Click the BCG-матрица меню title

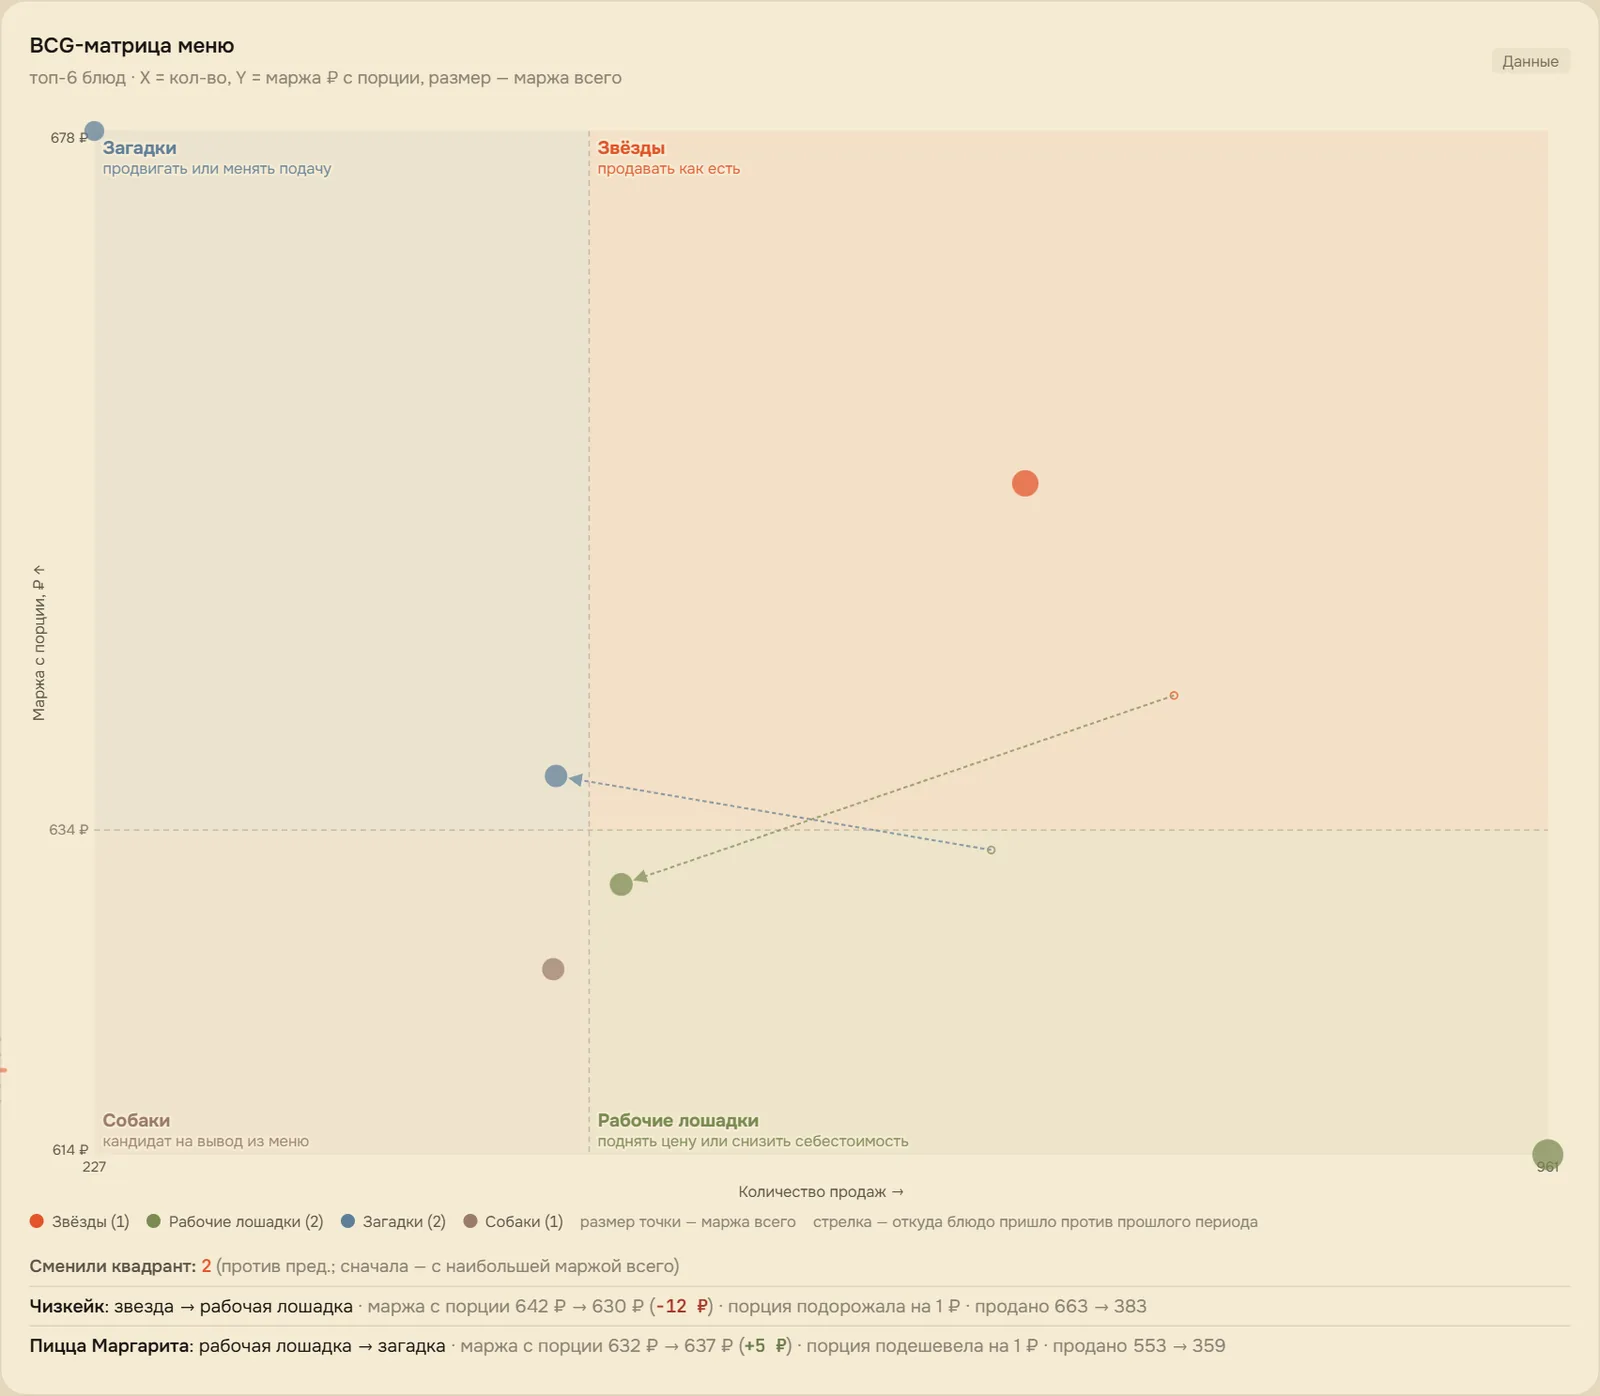[x=132, y=45]
